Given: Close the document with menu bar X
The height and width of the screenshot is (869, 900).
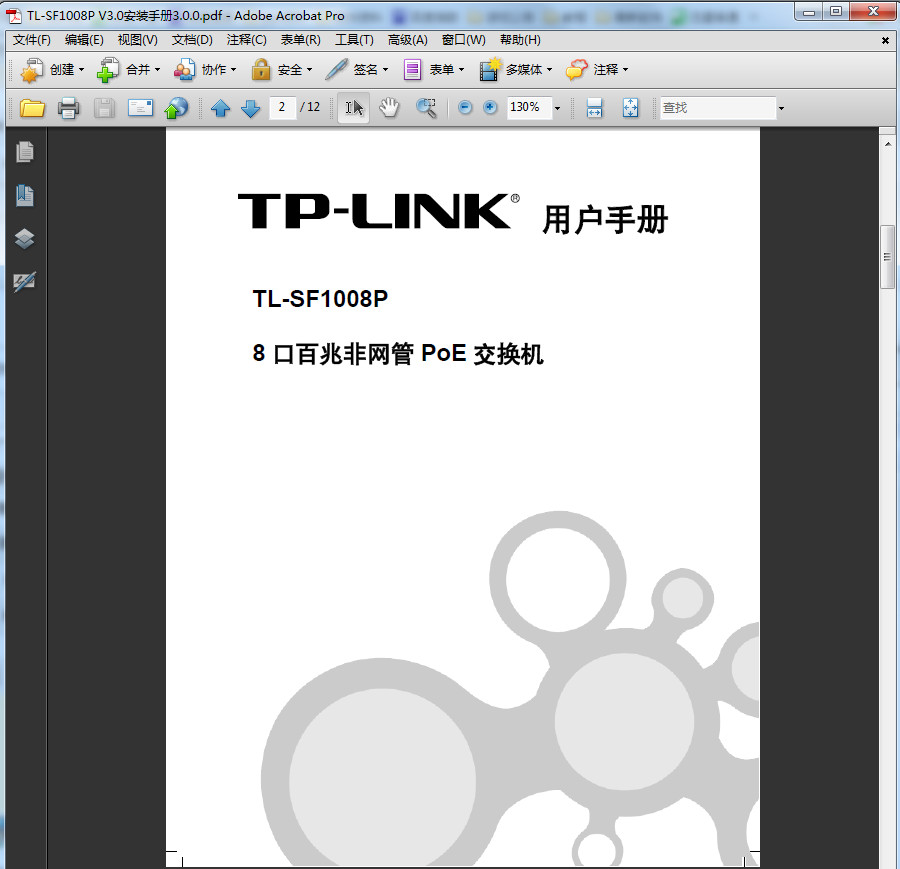Looking at the screenshot, I should coord(885,40).
